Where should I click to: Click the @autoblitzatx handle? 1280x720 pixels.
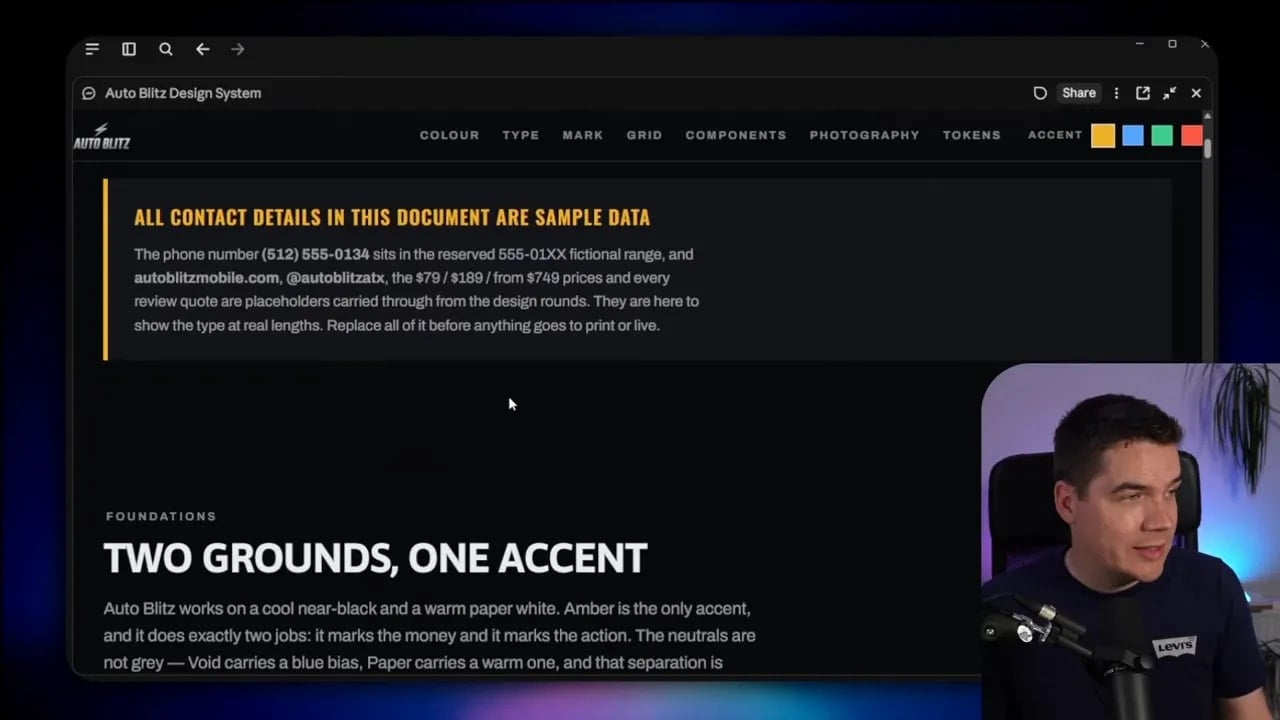pyautogui.click(x=335, y=278)
